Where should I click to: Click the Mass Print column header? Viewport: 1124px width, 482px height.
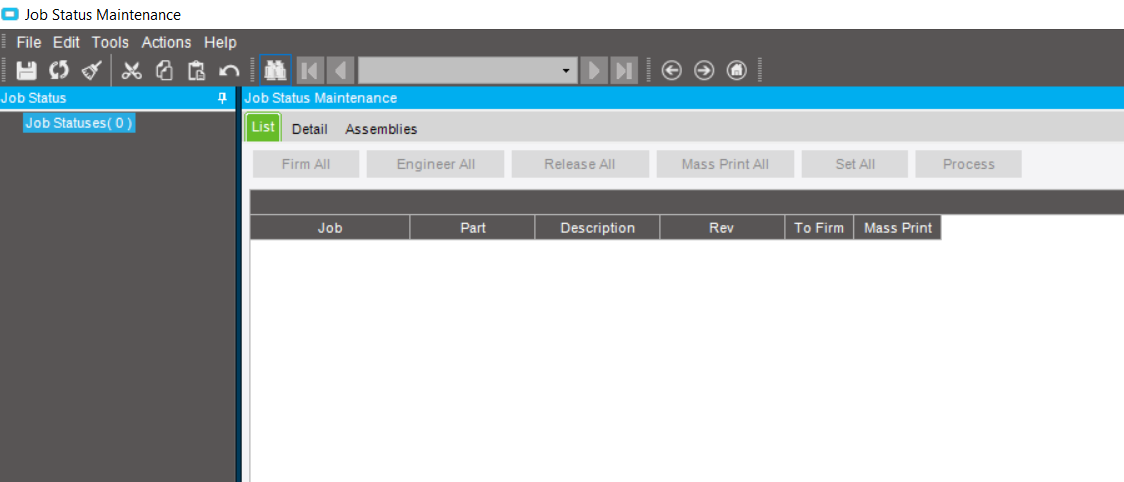(x=898, y=228)
